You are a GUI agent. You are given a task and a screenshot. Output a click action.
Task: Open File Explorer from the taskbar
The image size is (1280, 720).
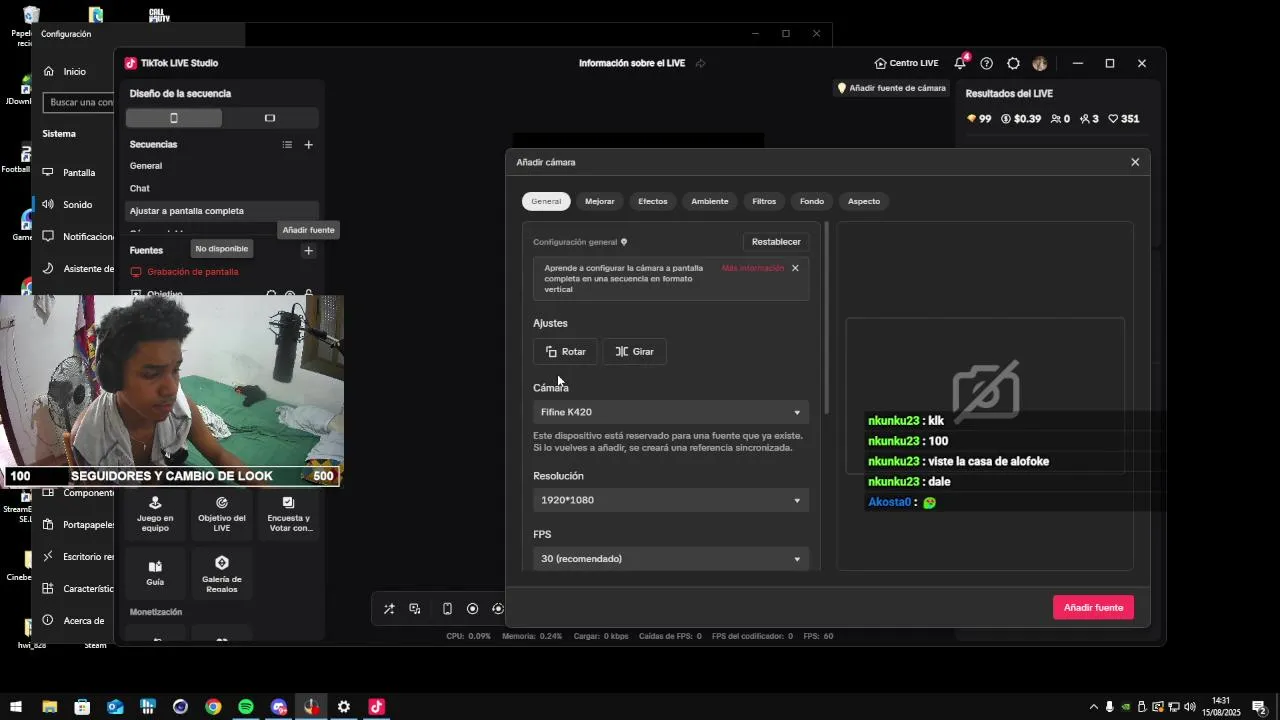pyautogui.click(x=49, y=707)
